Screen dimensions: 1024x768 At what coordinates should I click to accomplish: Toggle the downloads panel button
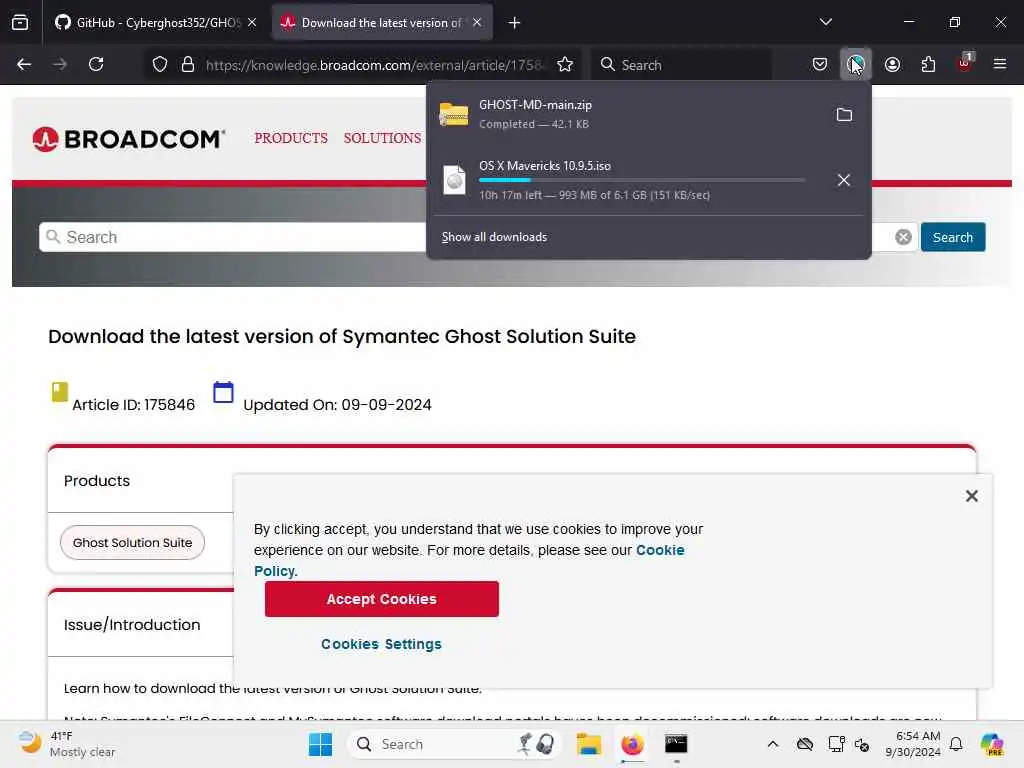[855, 64]
